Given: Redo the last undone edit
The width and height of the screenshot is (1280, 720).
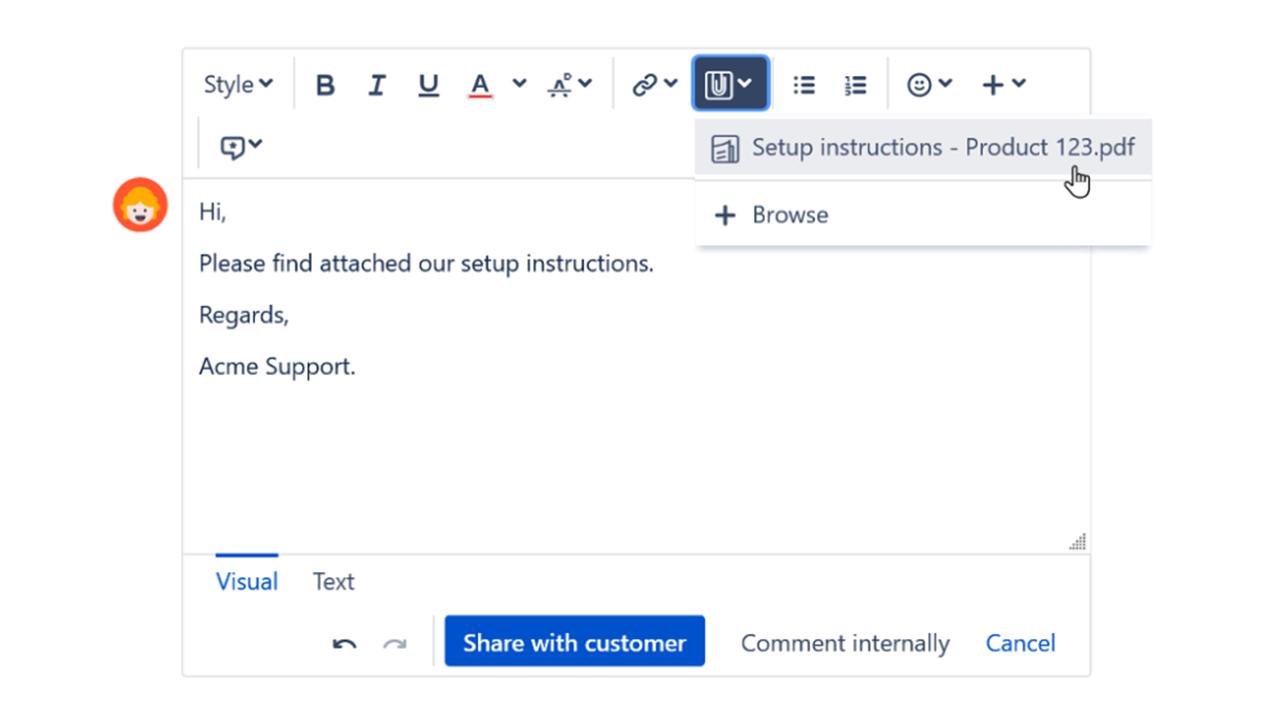Looking at the screenshot, I should point(394,643).
